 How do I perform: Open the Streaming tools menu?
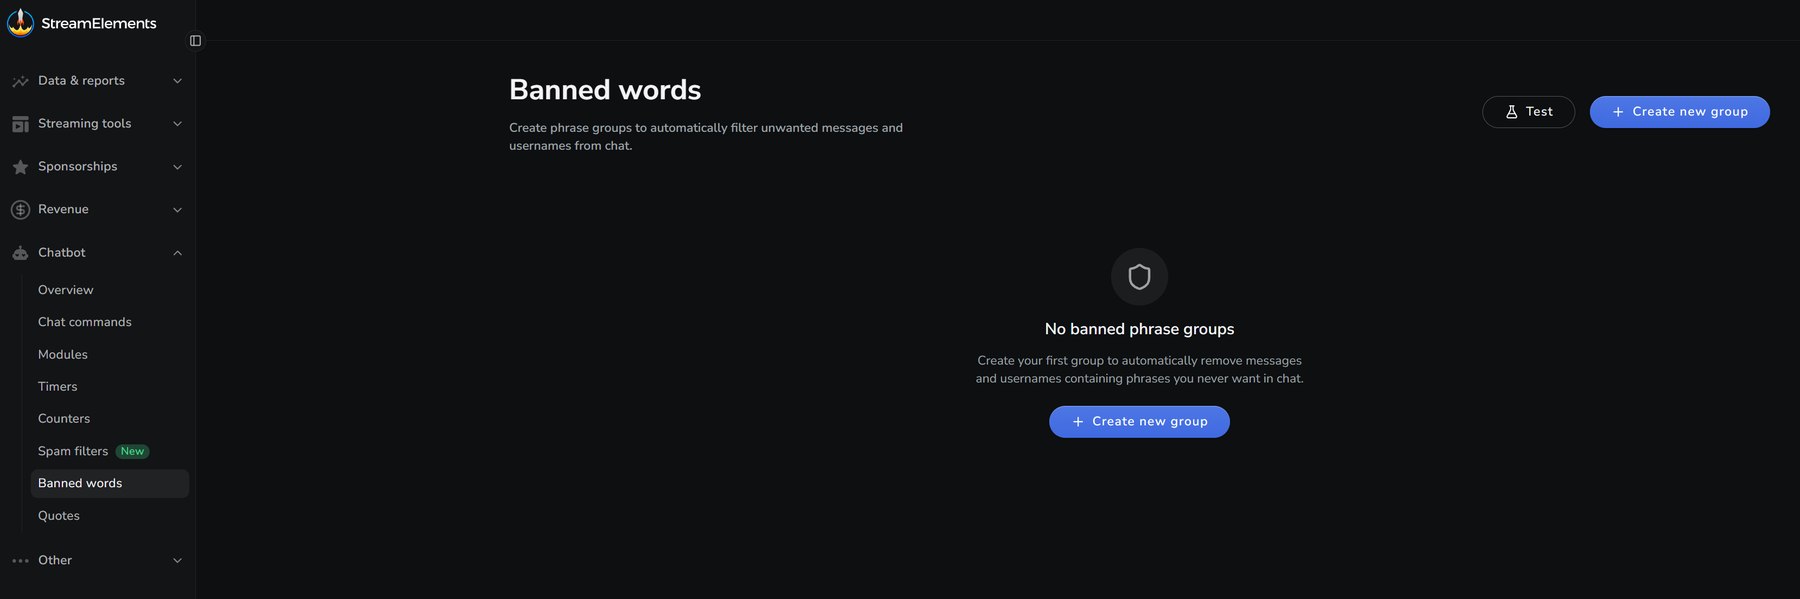tap(84, 124)
